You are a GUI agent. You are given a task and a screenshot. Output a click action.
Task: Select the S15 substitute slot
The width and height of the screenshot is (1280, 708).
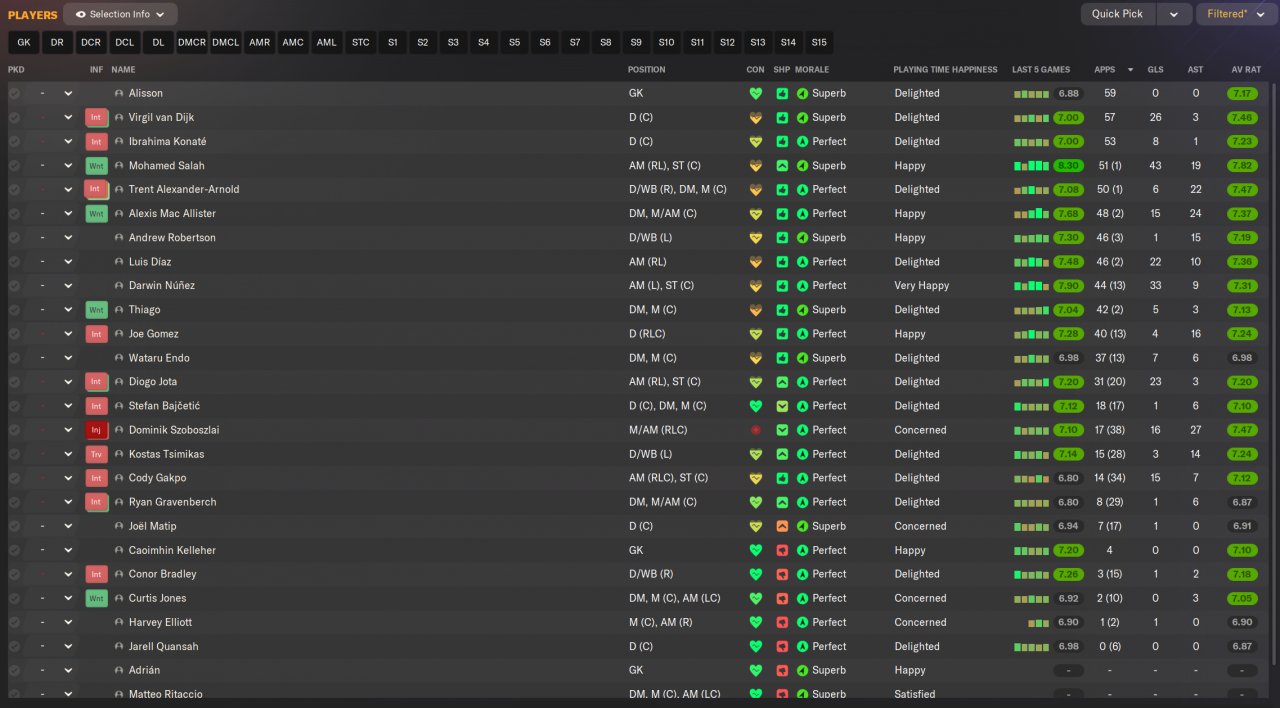click(819, 43)
